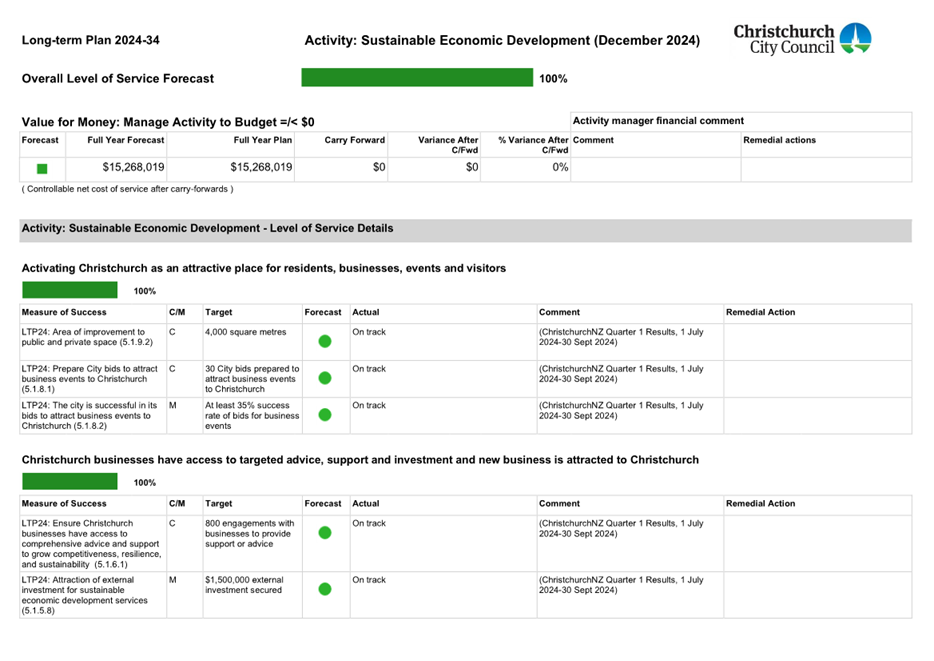Click green forecast dot for 30 City bids
This screenshot has width=934, height=661.
[324, 379]
